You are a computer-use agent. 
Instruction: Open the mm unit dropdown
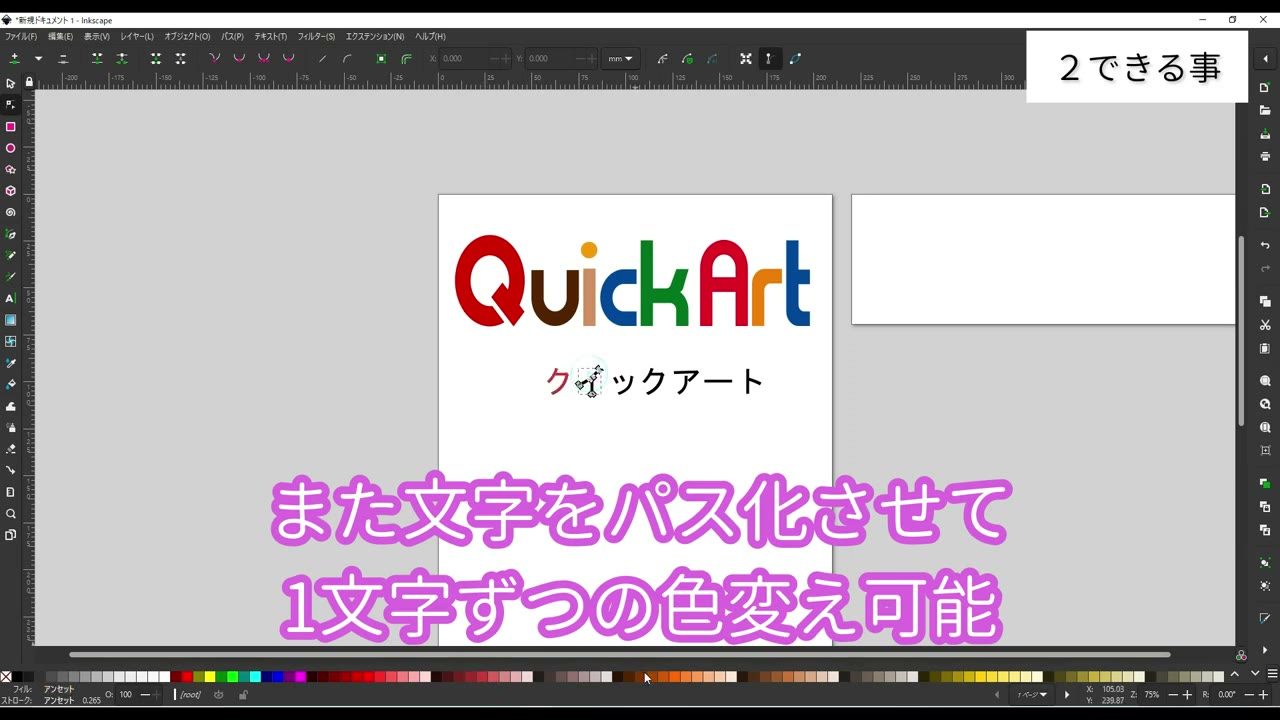pos(621,59)
